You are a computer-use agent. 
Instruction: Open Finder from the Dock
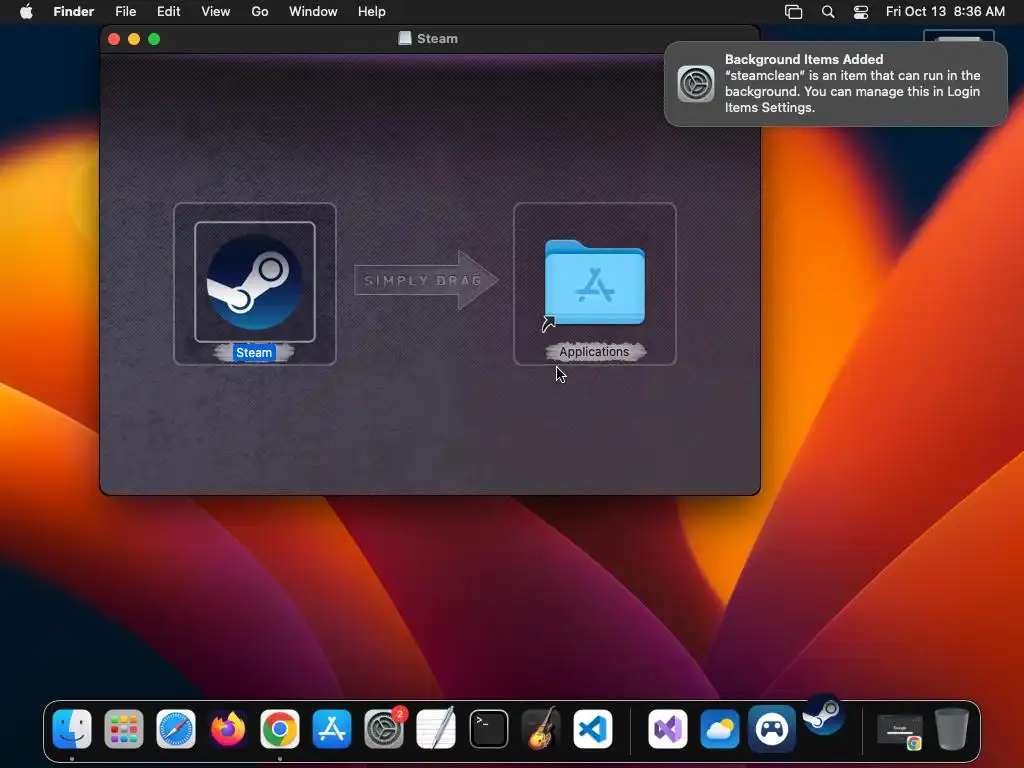point(72,729)
